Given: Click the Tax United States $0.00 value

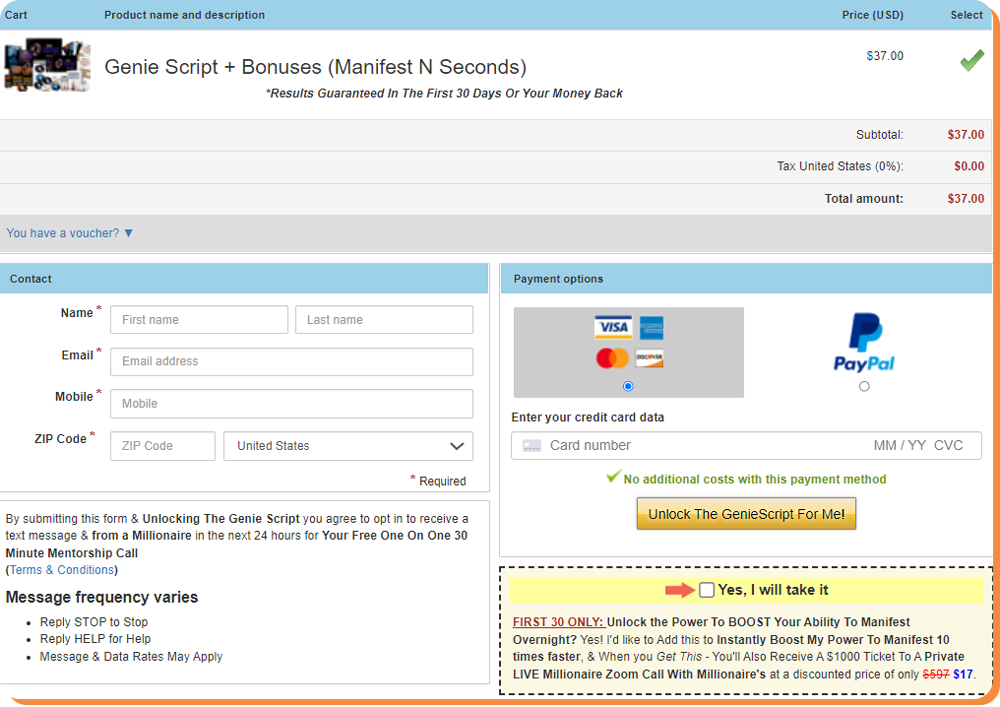Looking at the screenshot, I should click(x=969, y=166).
